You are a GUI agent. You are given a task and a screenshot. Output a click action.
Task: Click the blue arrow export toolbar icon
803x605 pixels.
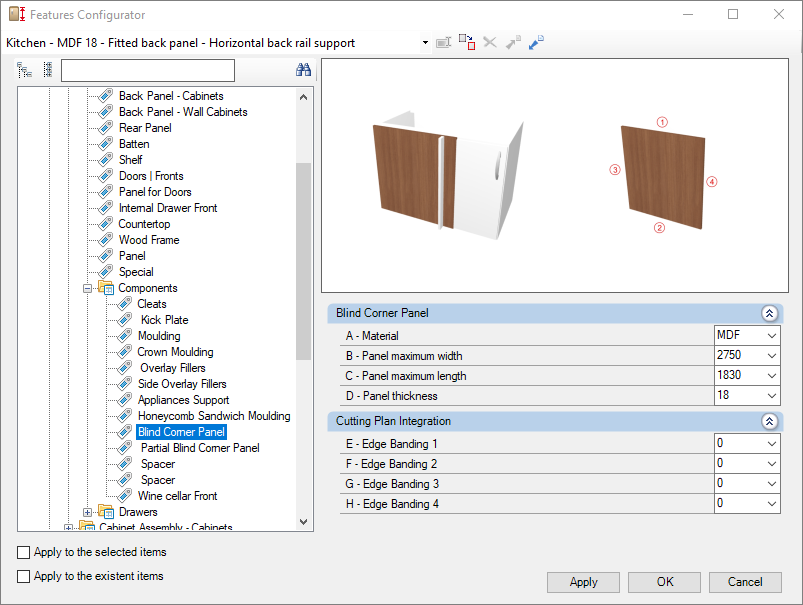pos(536,43)
